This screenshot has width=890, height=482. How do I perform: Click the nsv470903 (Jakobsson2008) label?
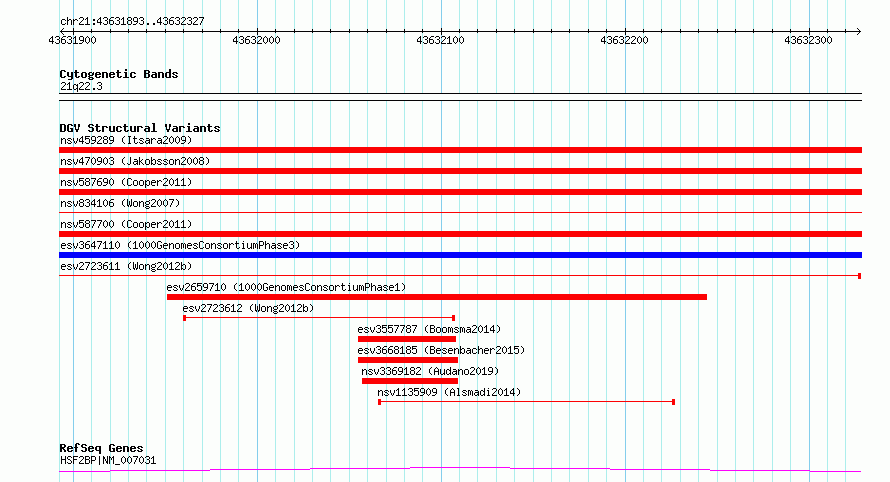click(135, 161)
